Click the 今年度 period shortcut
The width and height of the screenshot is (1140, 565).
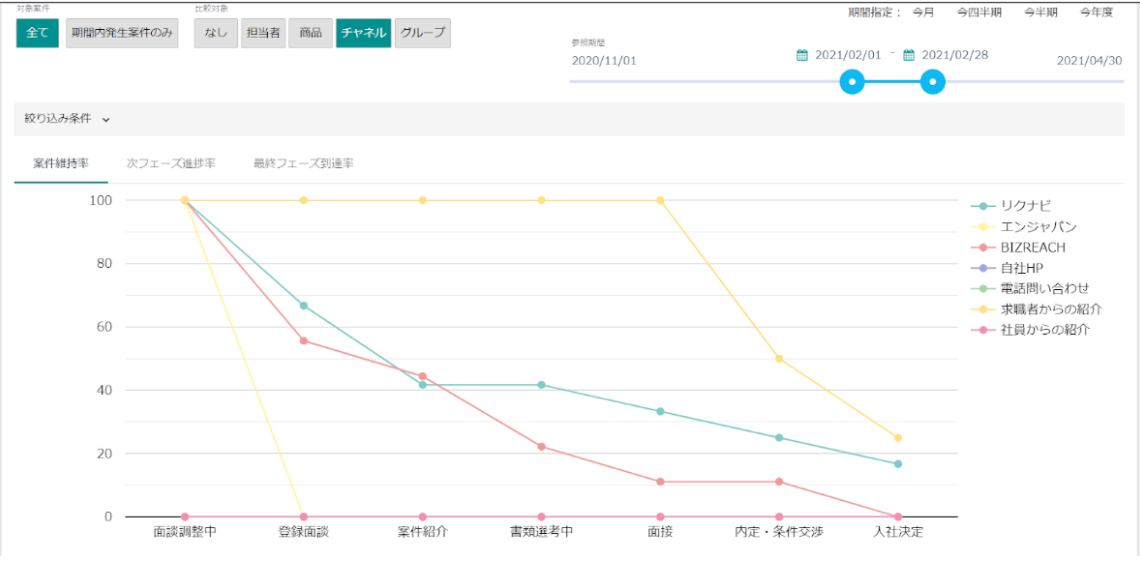1096,13
